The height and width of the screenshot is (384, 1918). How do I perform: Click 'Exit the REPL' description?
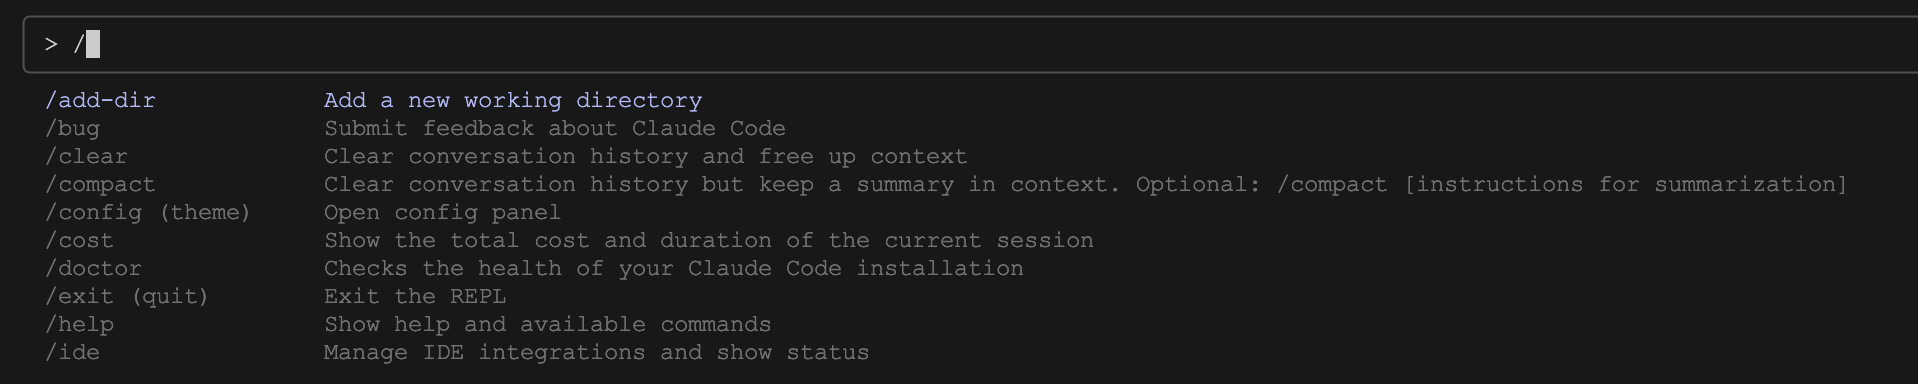tap(415, 296)
